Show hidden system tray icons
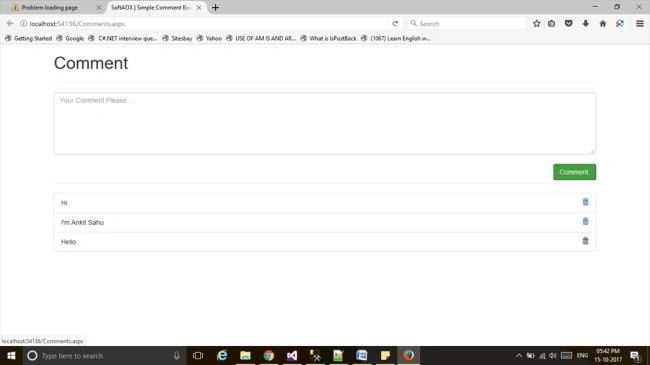 click(519, 355)
